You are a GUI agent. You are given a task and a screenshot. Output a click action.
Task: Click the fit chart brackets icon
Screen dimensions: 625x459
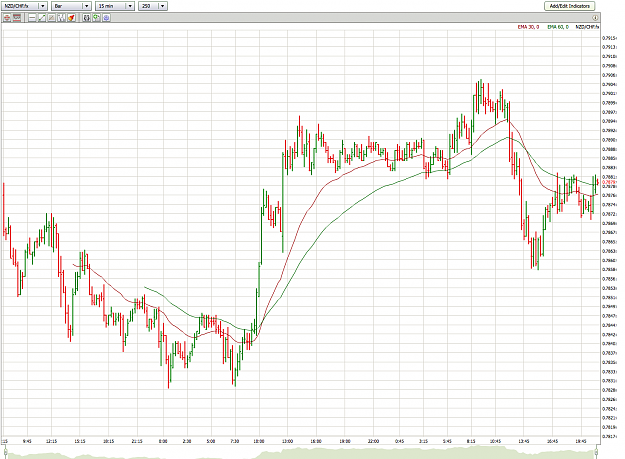(x=86, y=18)
